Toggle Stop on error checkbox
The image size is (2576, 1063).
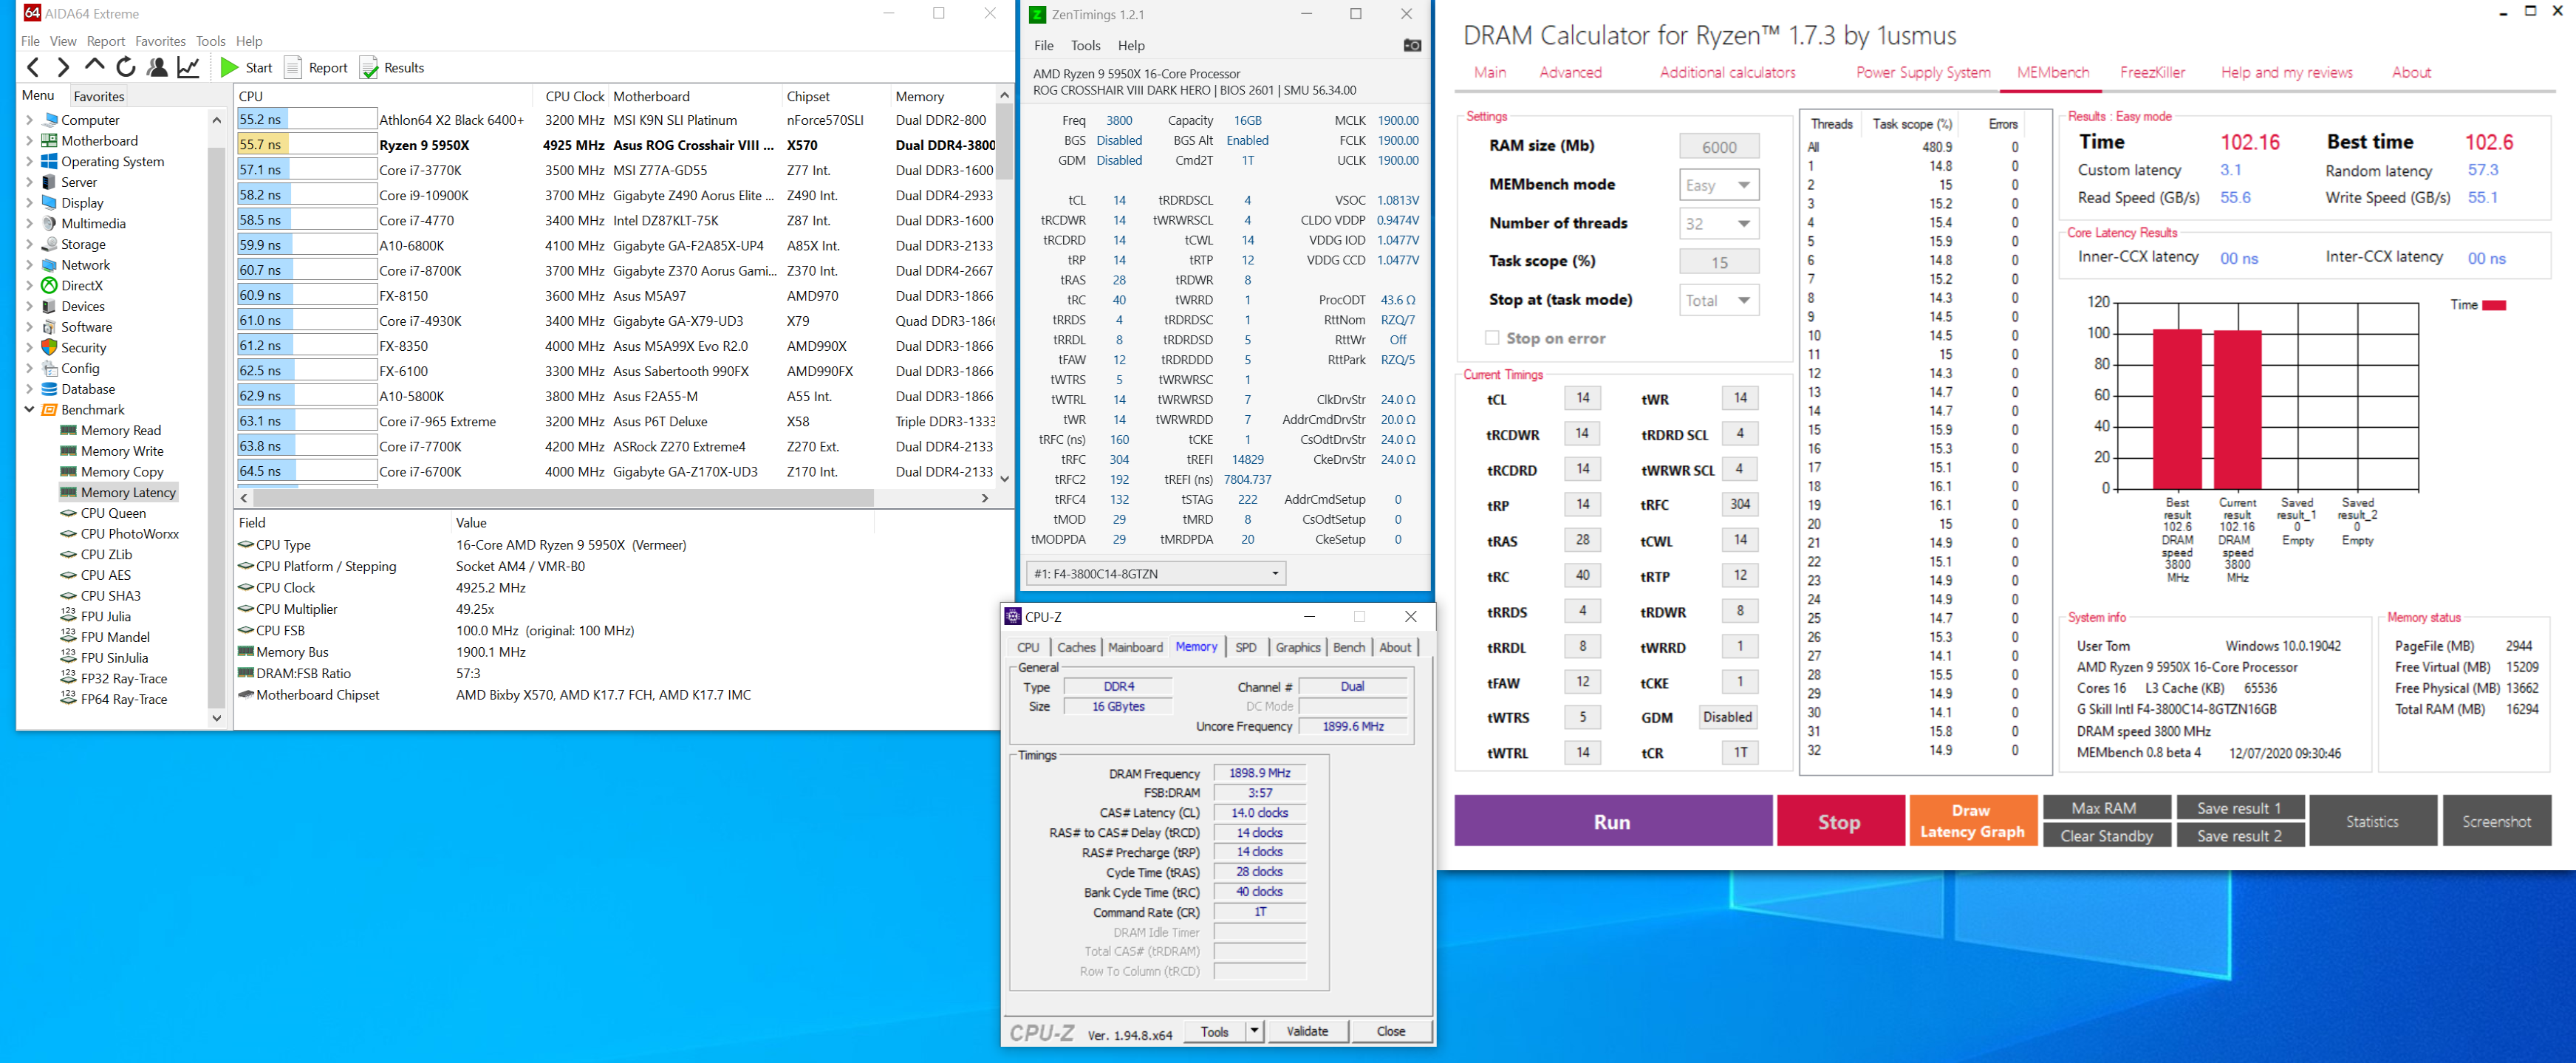(1492, 338)
